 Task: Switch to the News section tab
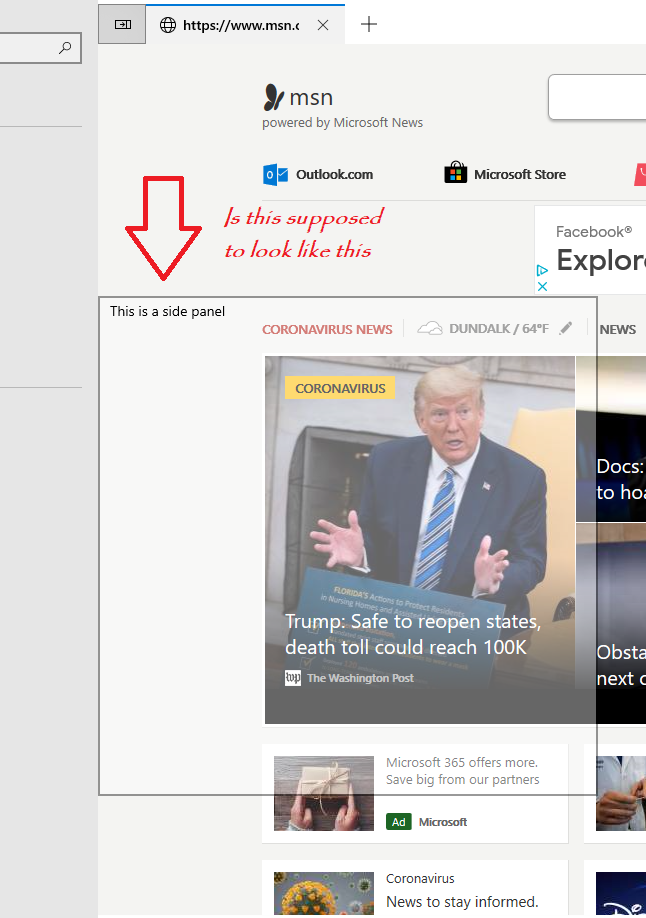coord(617,330)
